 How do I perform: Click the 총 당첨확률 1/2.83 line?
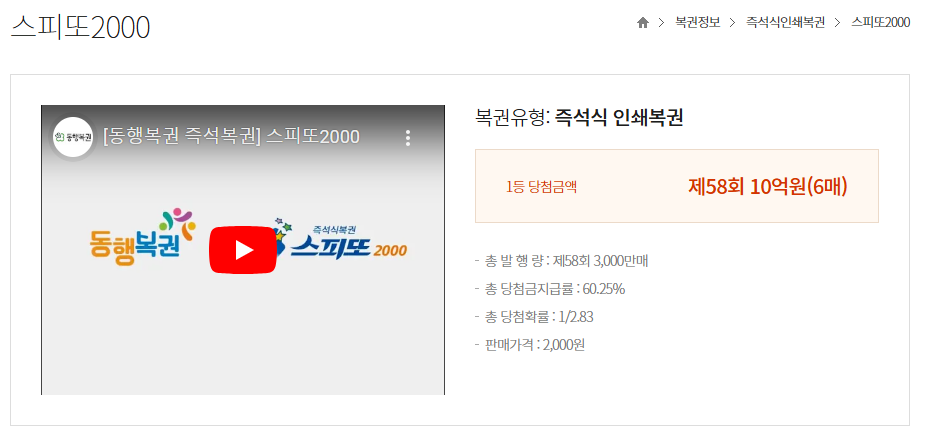coord(534,317)
